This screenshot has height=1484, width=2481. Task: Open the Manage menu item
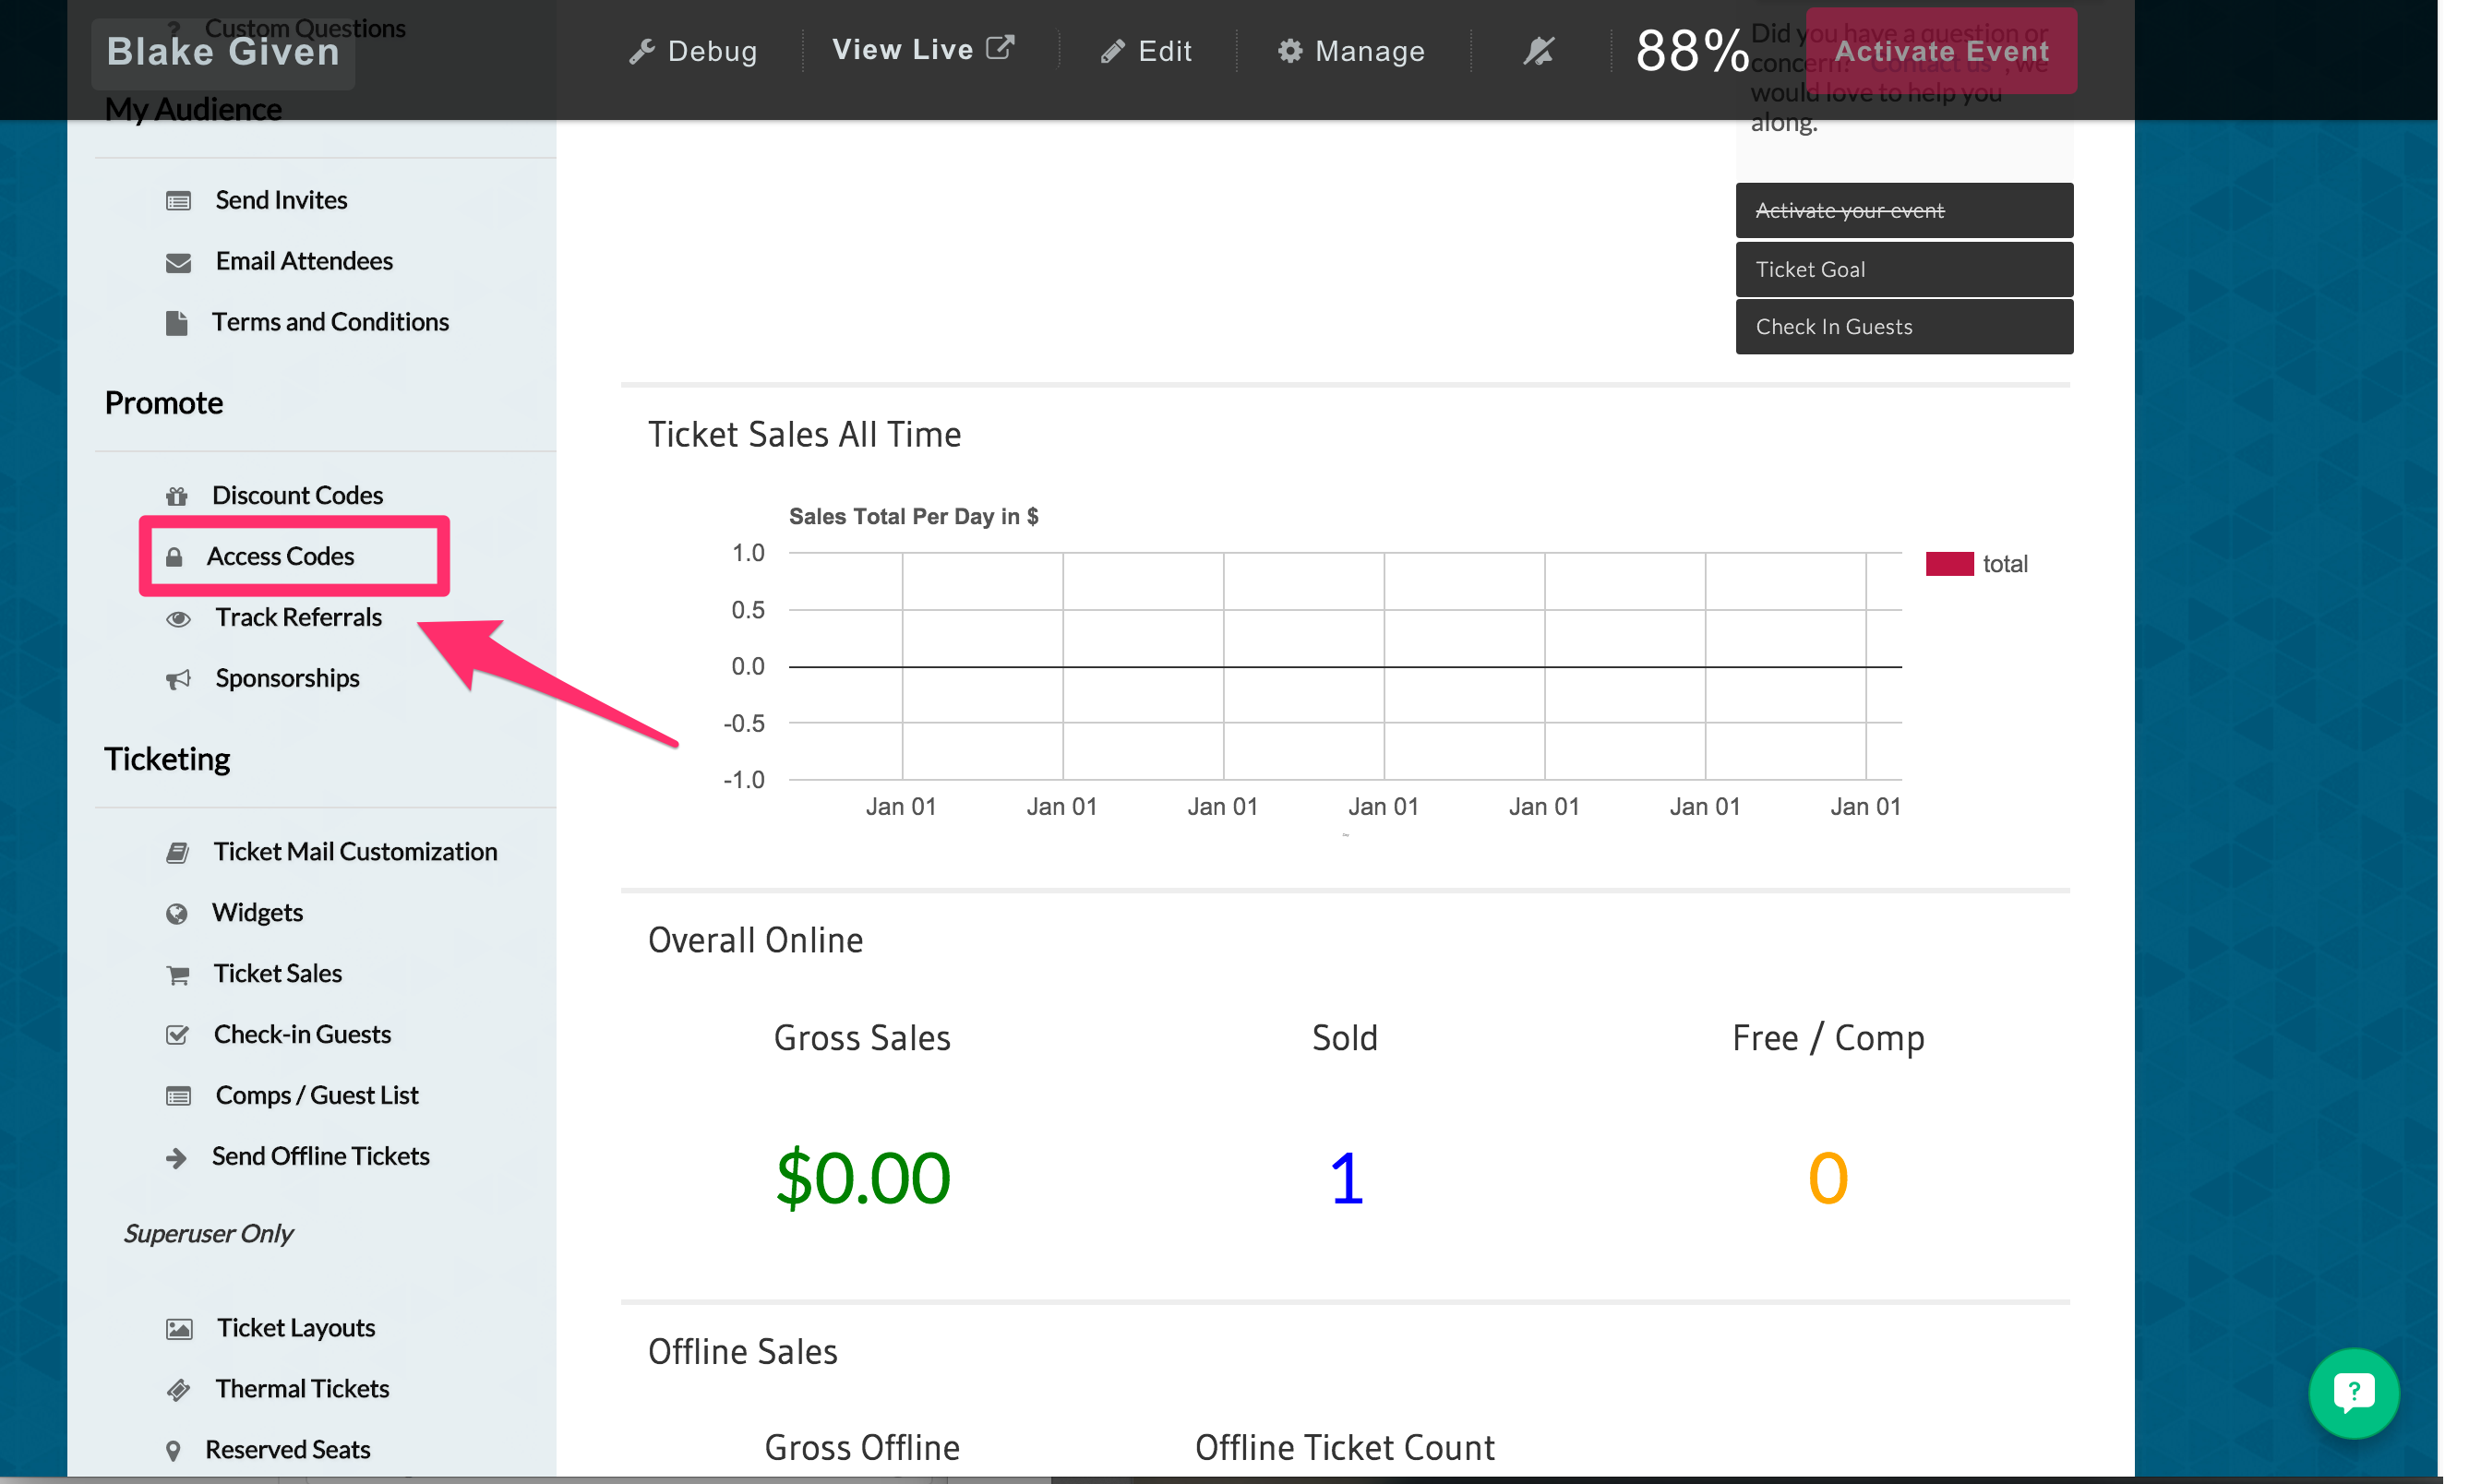(1351, 51)
